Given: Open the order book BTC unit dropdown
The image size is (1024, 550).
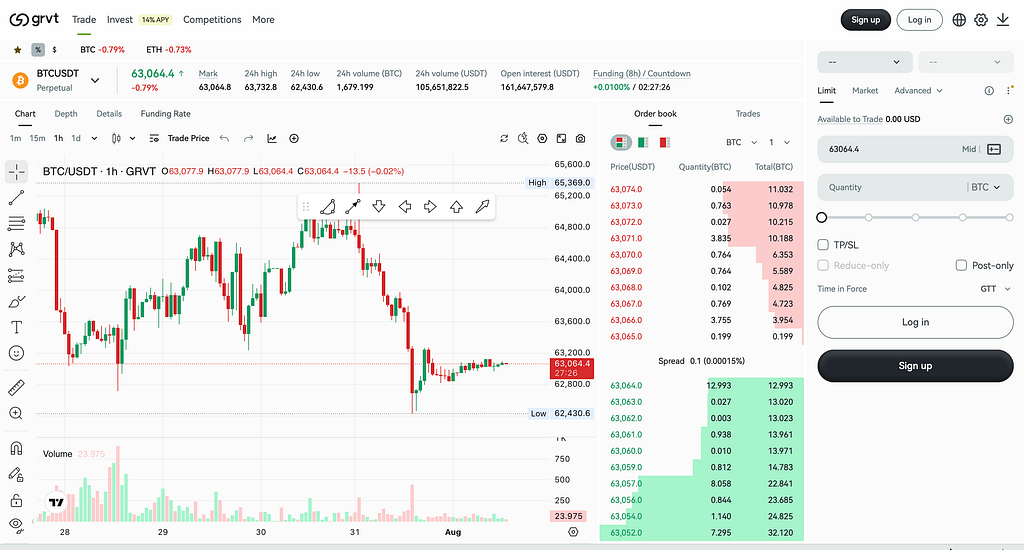Looking at the screenshot, I should (741, 142).
